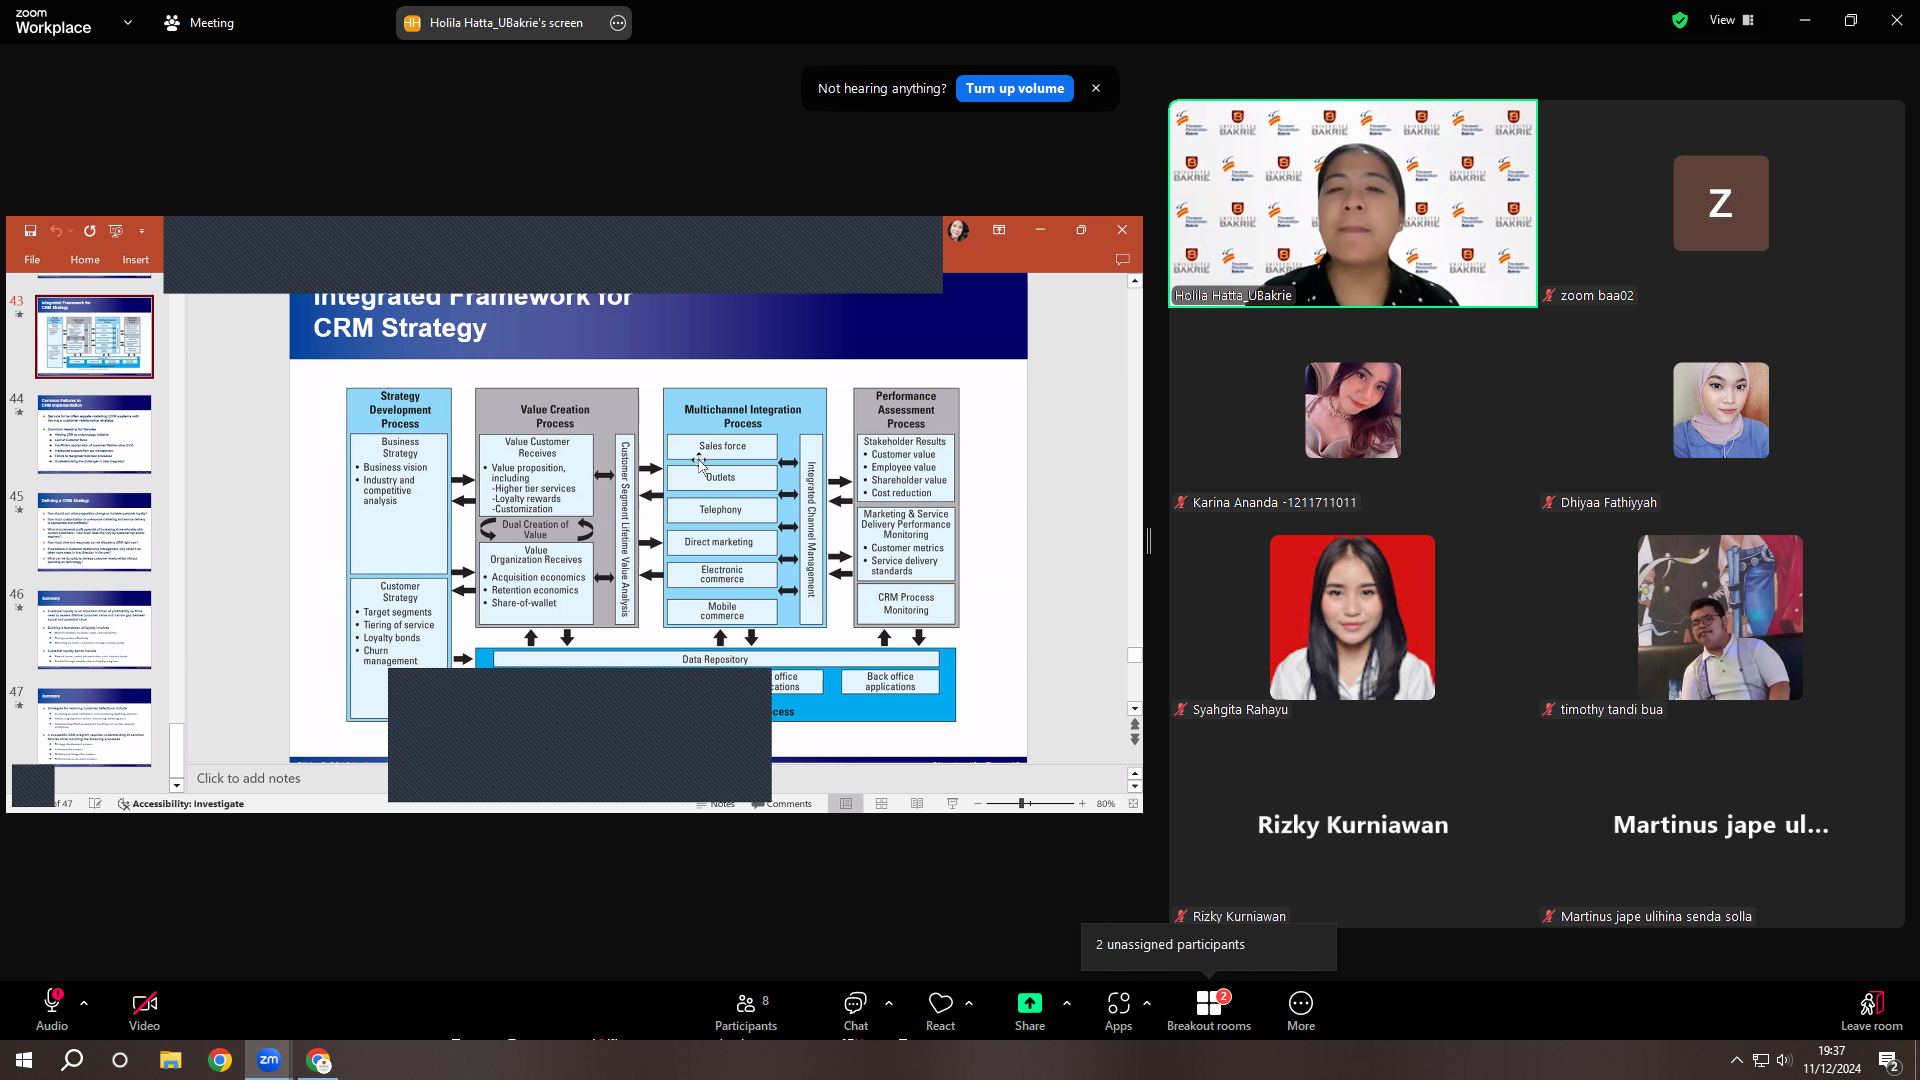
Task: Start Slide Show from status bar
Action: pos(952,804)
